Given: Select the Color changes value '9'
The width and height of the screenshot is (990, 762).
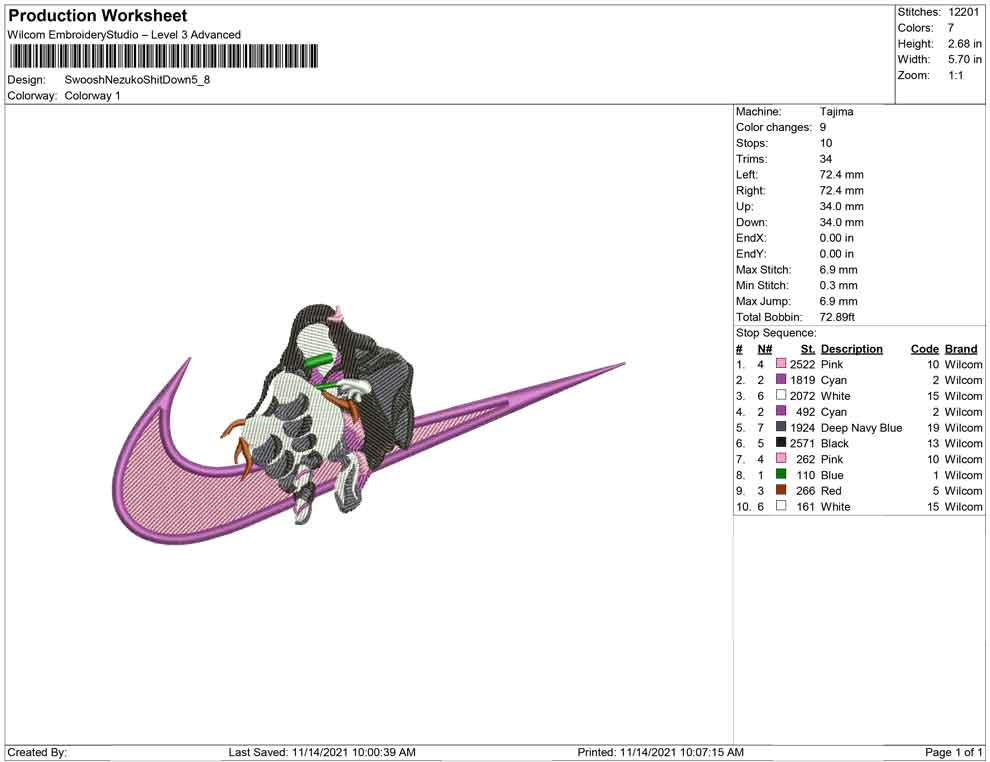Looking at the screenshot, I should coord(823,128).
